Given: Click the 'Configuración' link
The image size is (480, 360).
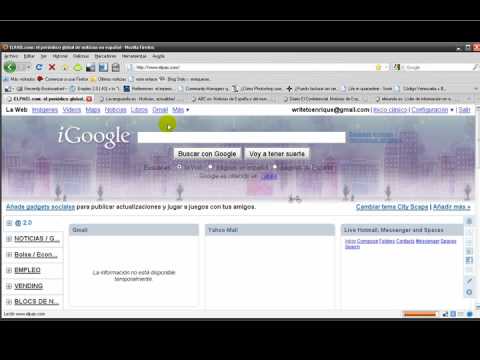Looking at the screenshot, I should tap(430, 110).
